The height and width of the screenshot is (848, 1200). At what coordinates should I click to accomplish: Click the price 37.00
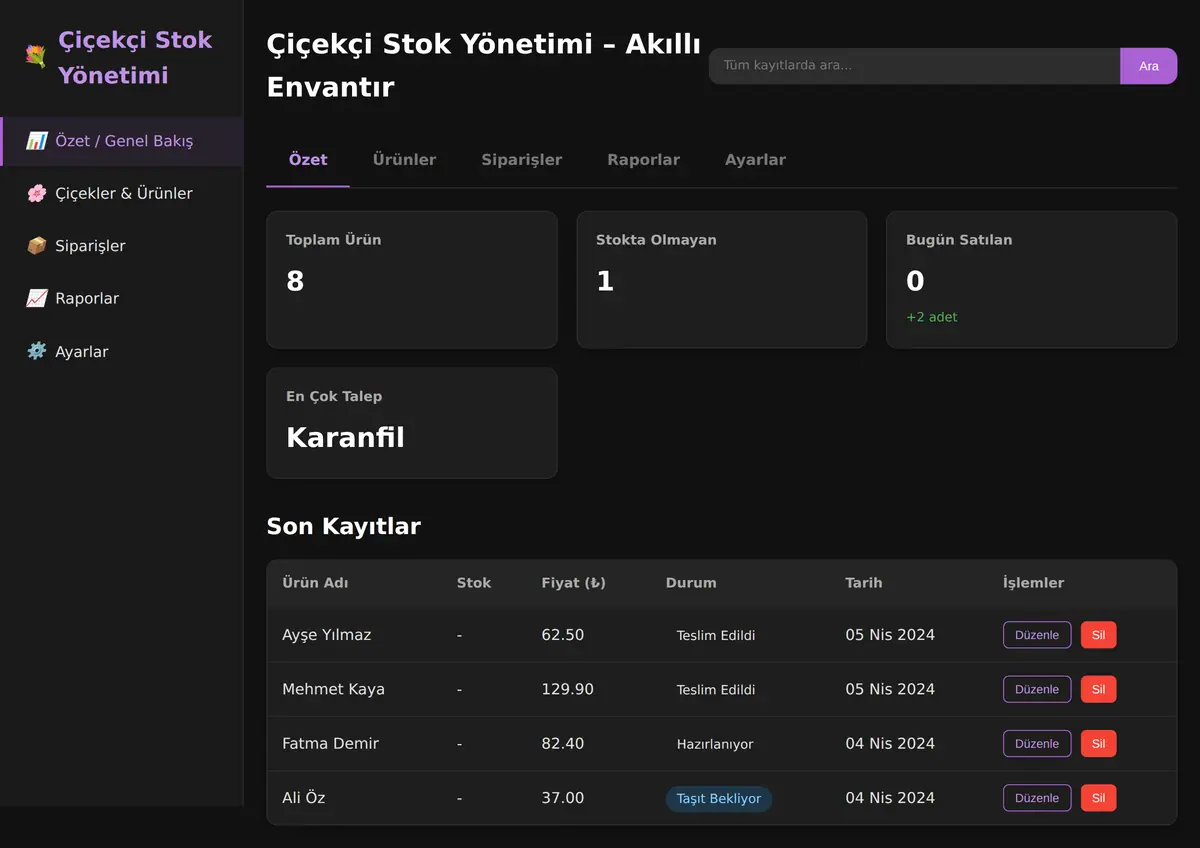(562, 798)
